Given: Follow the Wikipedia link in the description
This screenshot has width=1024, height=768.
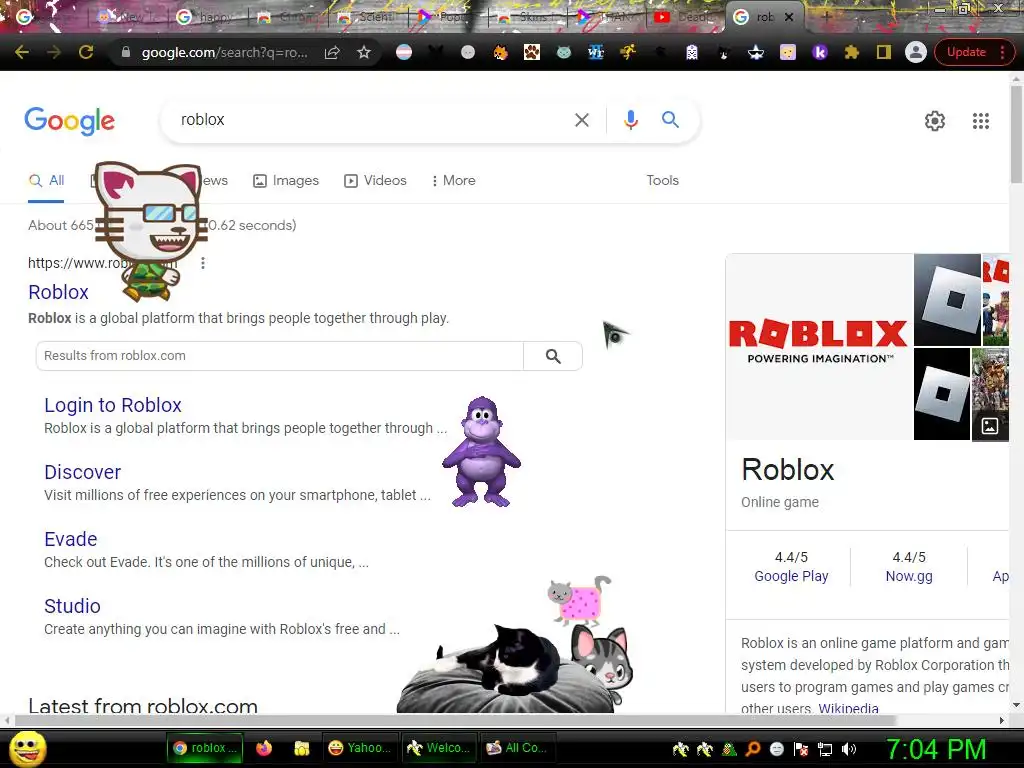Looking at the screenshot, I should pos(848,708).
